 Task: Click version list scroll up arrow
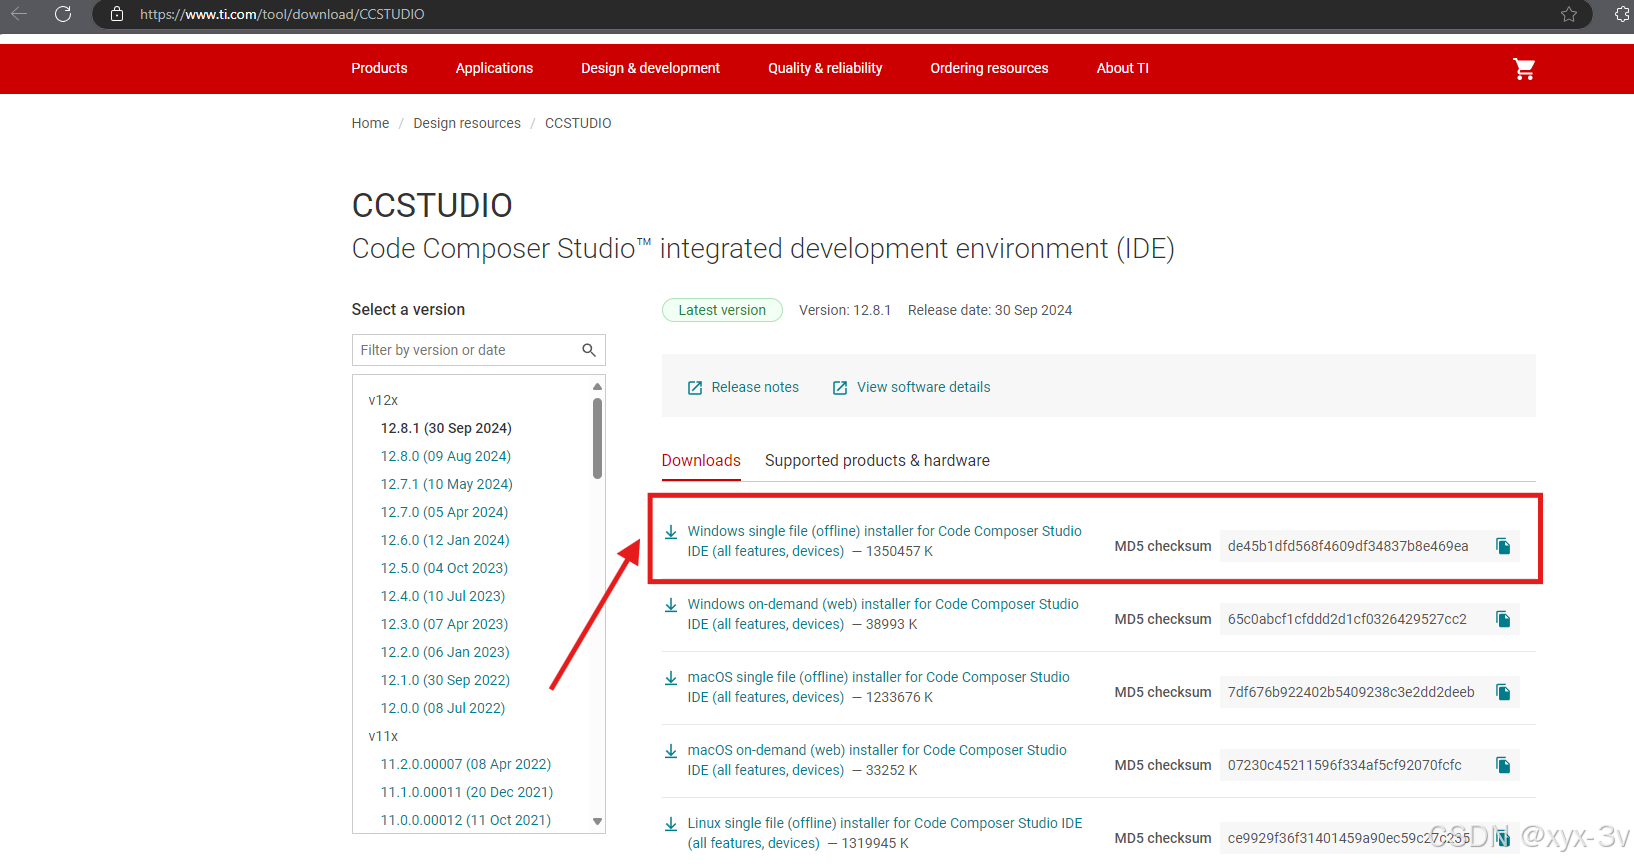coord(597,386)
